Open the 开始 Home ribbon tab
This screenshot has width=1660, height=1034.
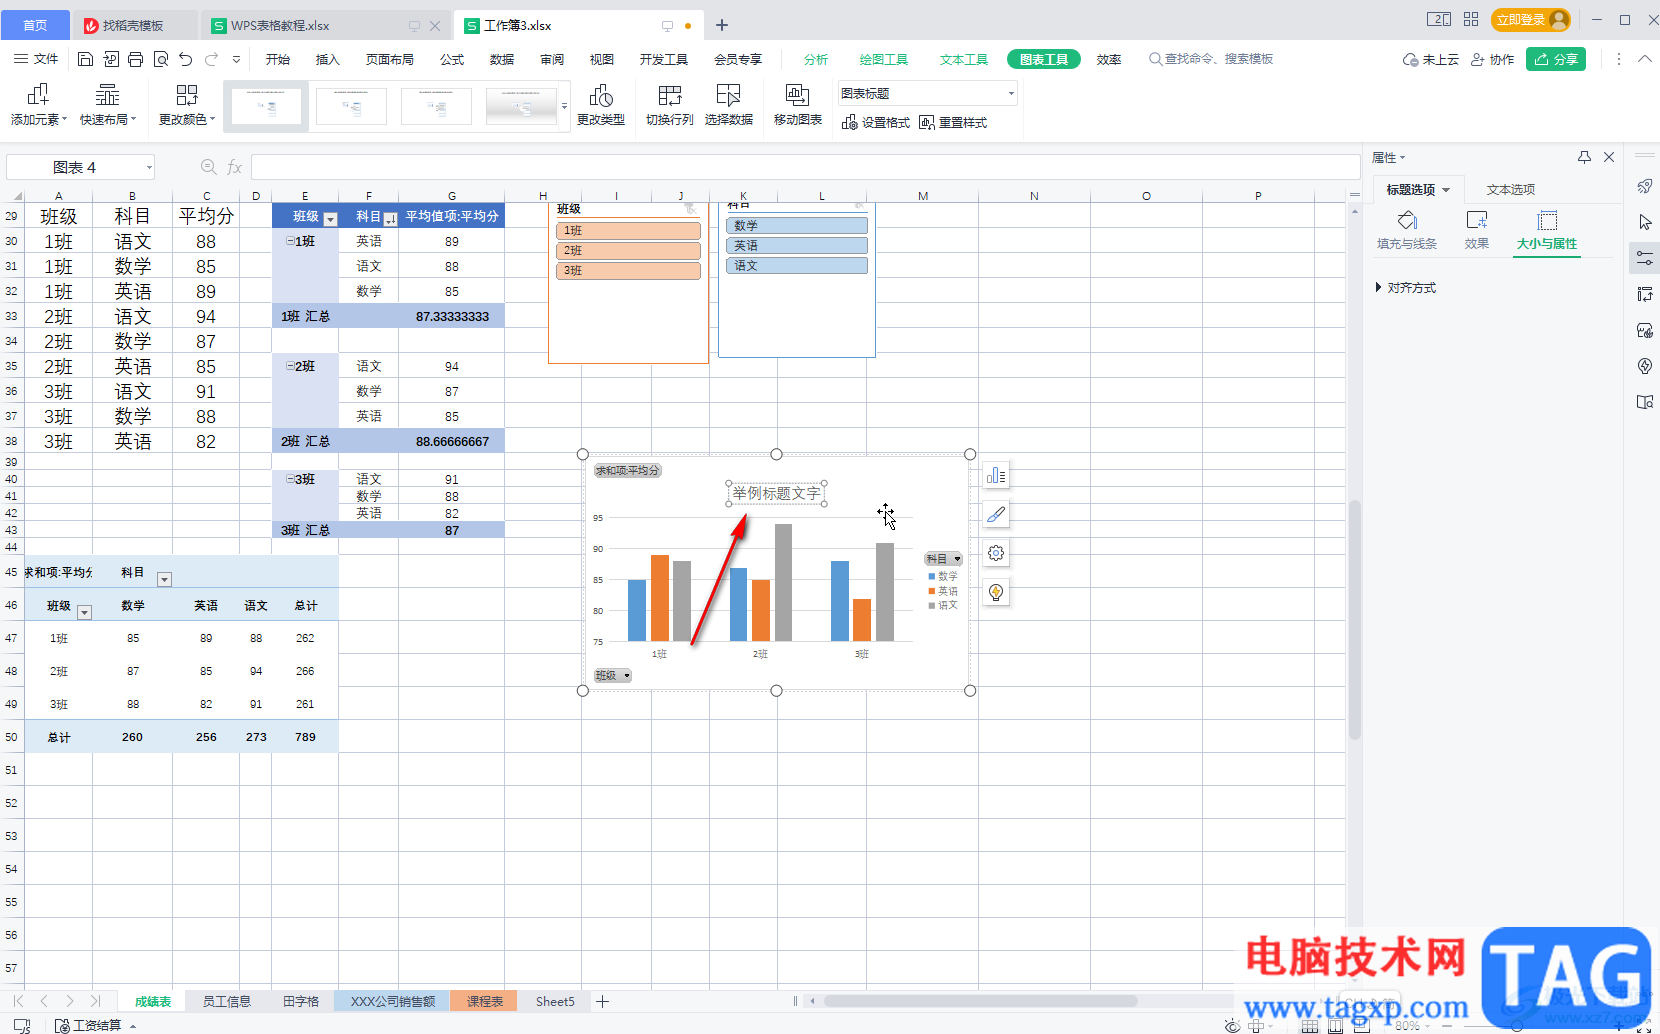pyautogui.click(x=278, y=60)
